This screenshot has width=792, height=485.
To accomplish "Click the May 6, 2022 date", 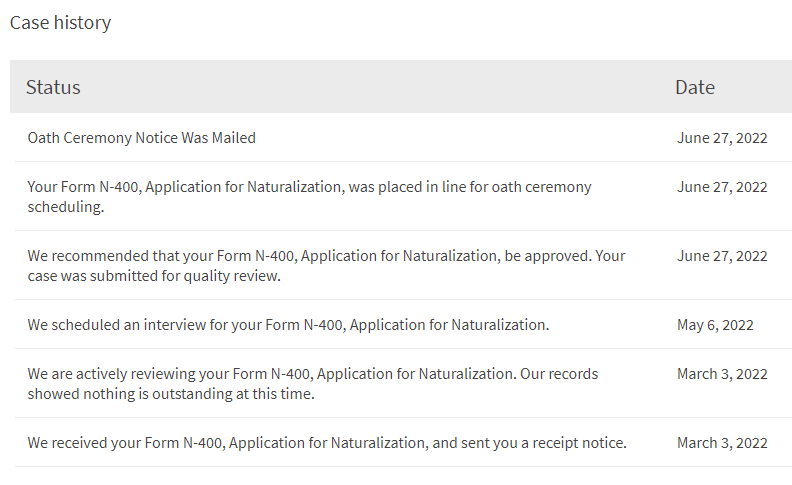I will pyautogui.click(x=715, y=325).
